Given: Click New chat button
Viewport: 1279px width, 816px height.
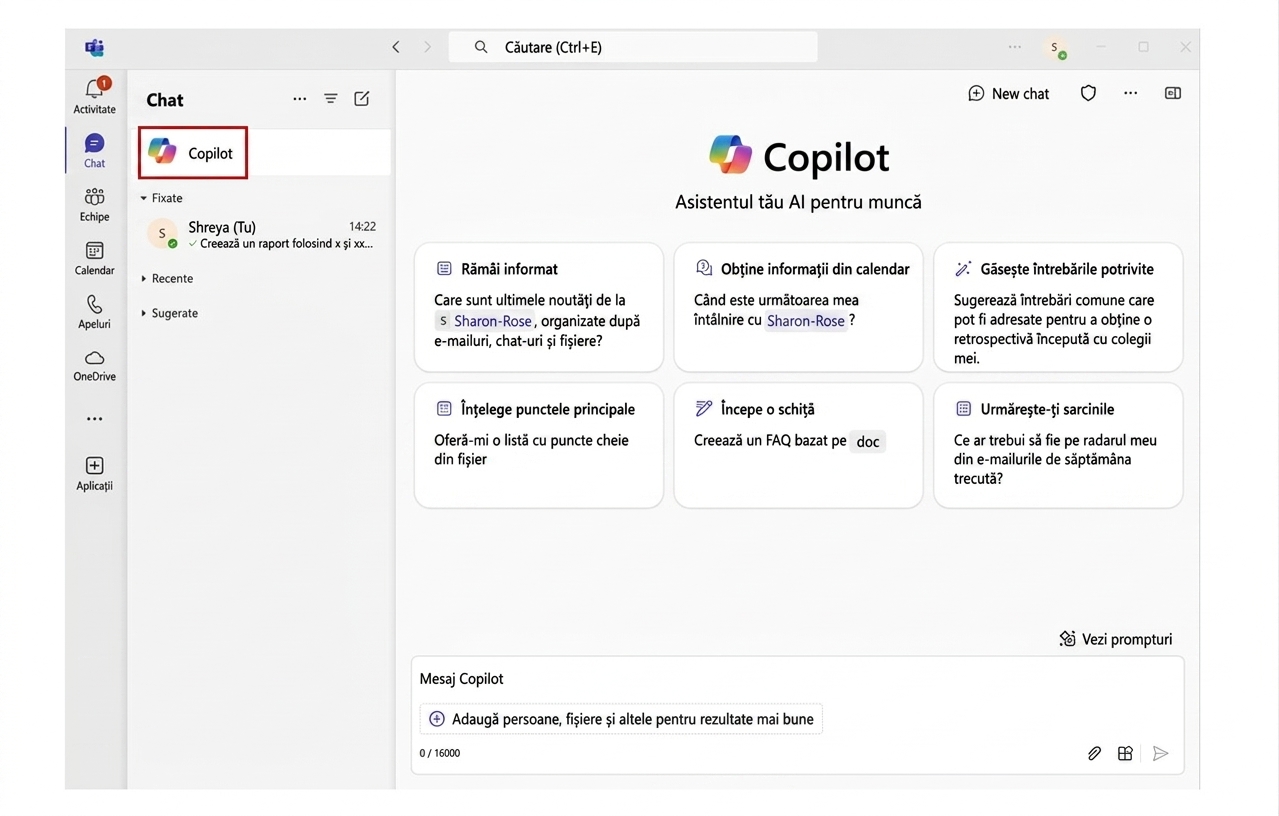Looking at the screenshot, I should click(1009, 93).
